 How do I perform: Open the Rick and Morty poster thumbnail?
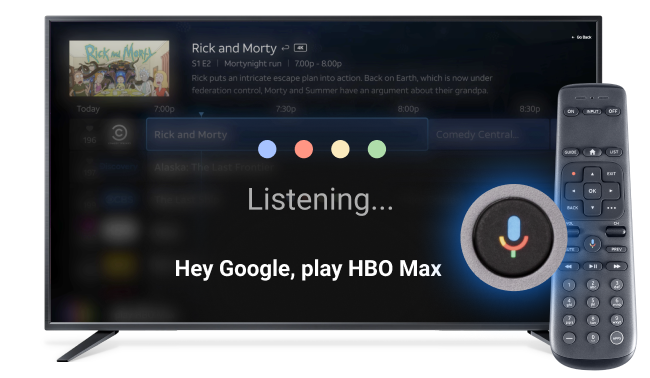119,68
